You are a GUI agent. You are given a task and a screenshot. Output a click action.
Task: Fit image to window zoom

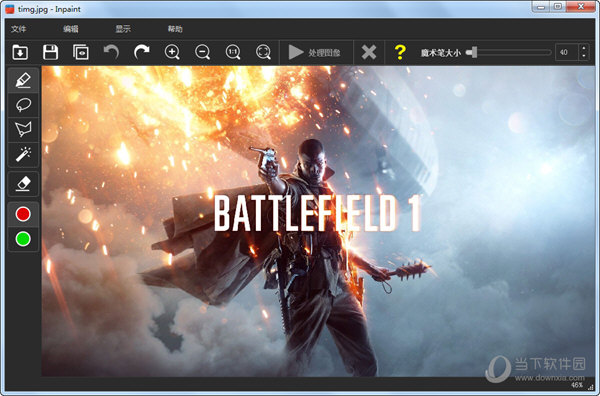[263, 52]
